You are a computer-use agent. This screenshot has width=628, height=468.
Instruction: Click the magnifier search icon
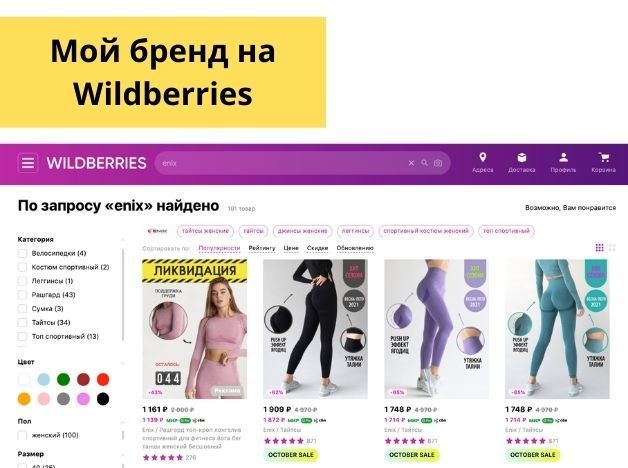pyautogui.click(x=425, y=163)
